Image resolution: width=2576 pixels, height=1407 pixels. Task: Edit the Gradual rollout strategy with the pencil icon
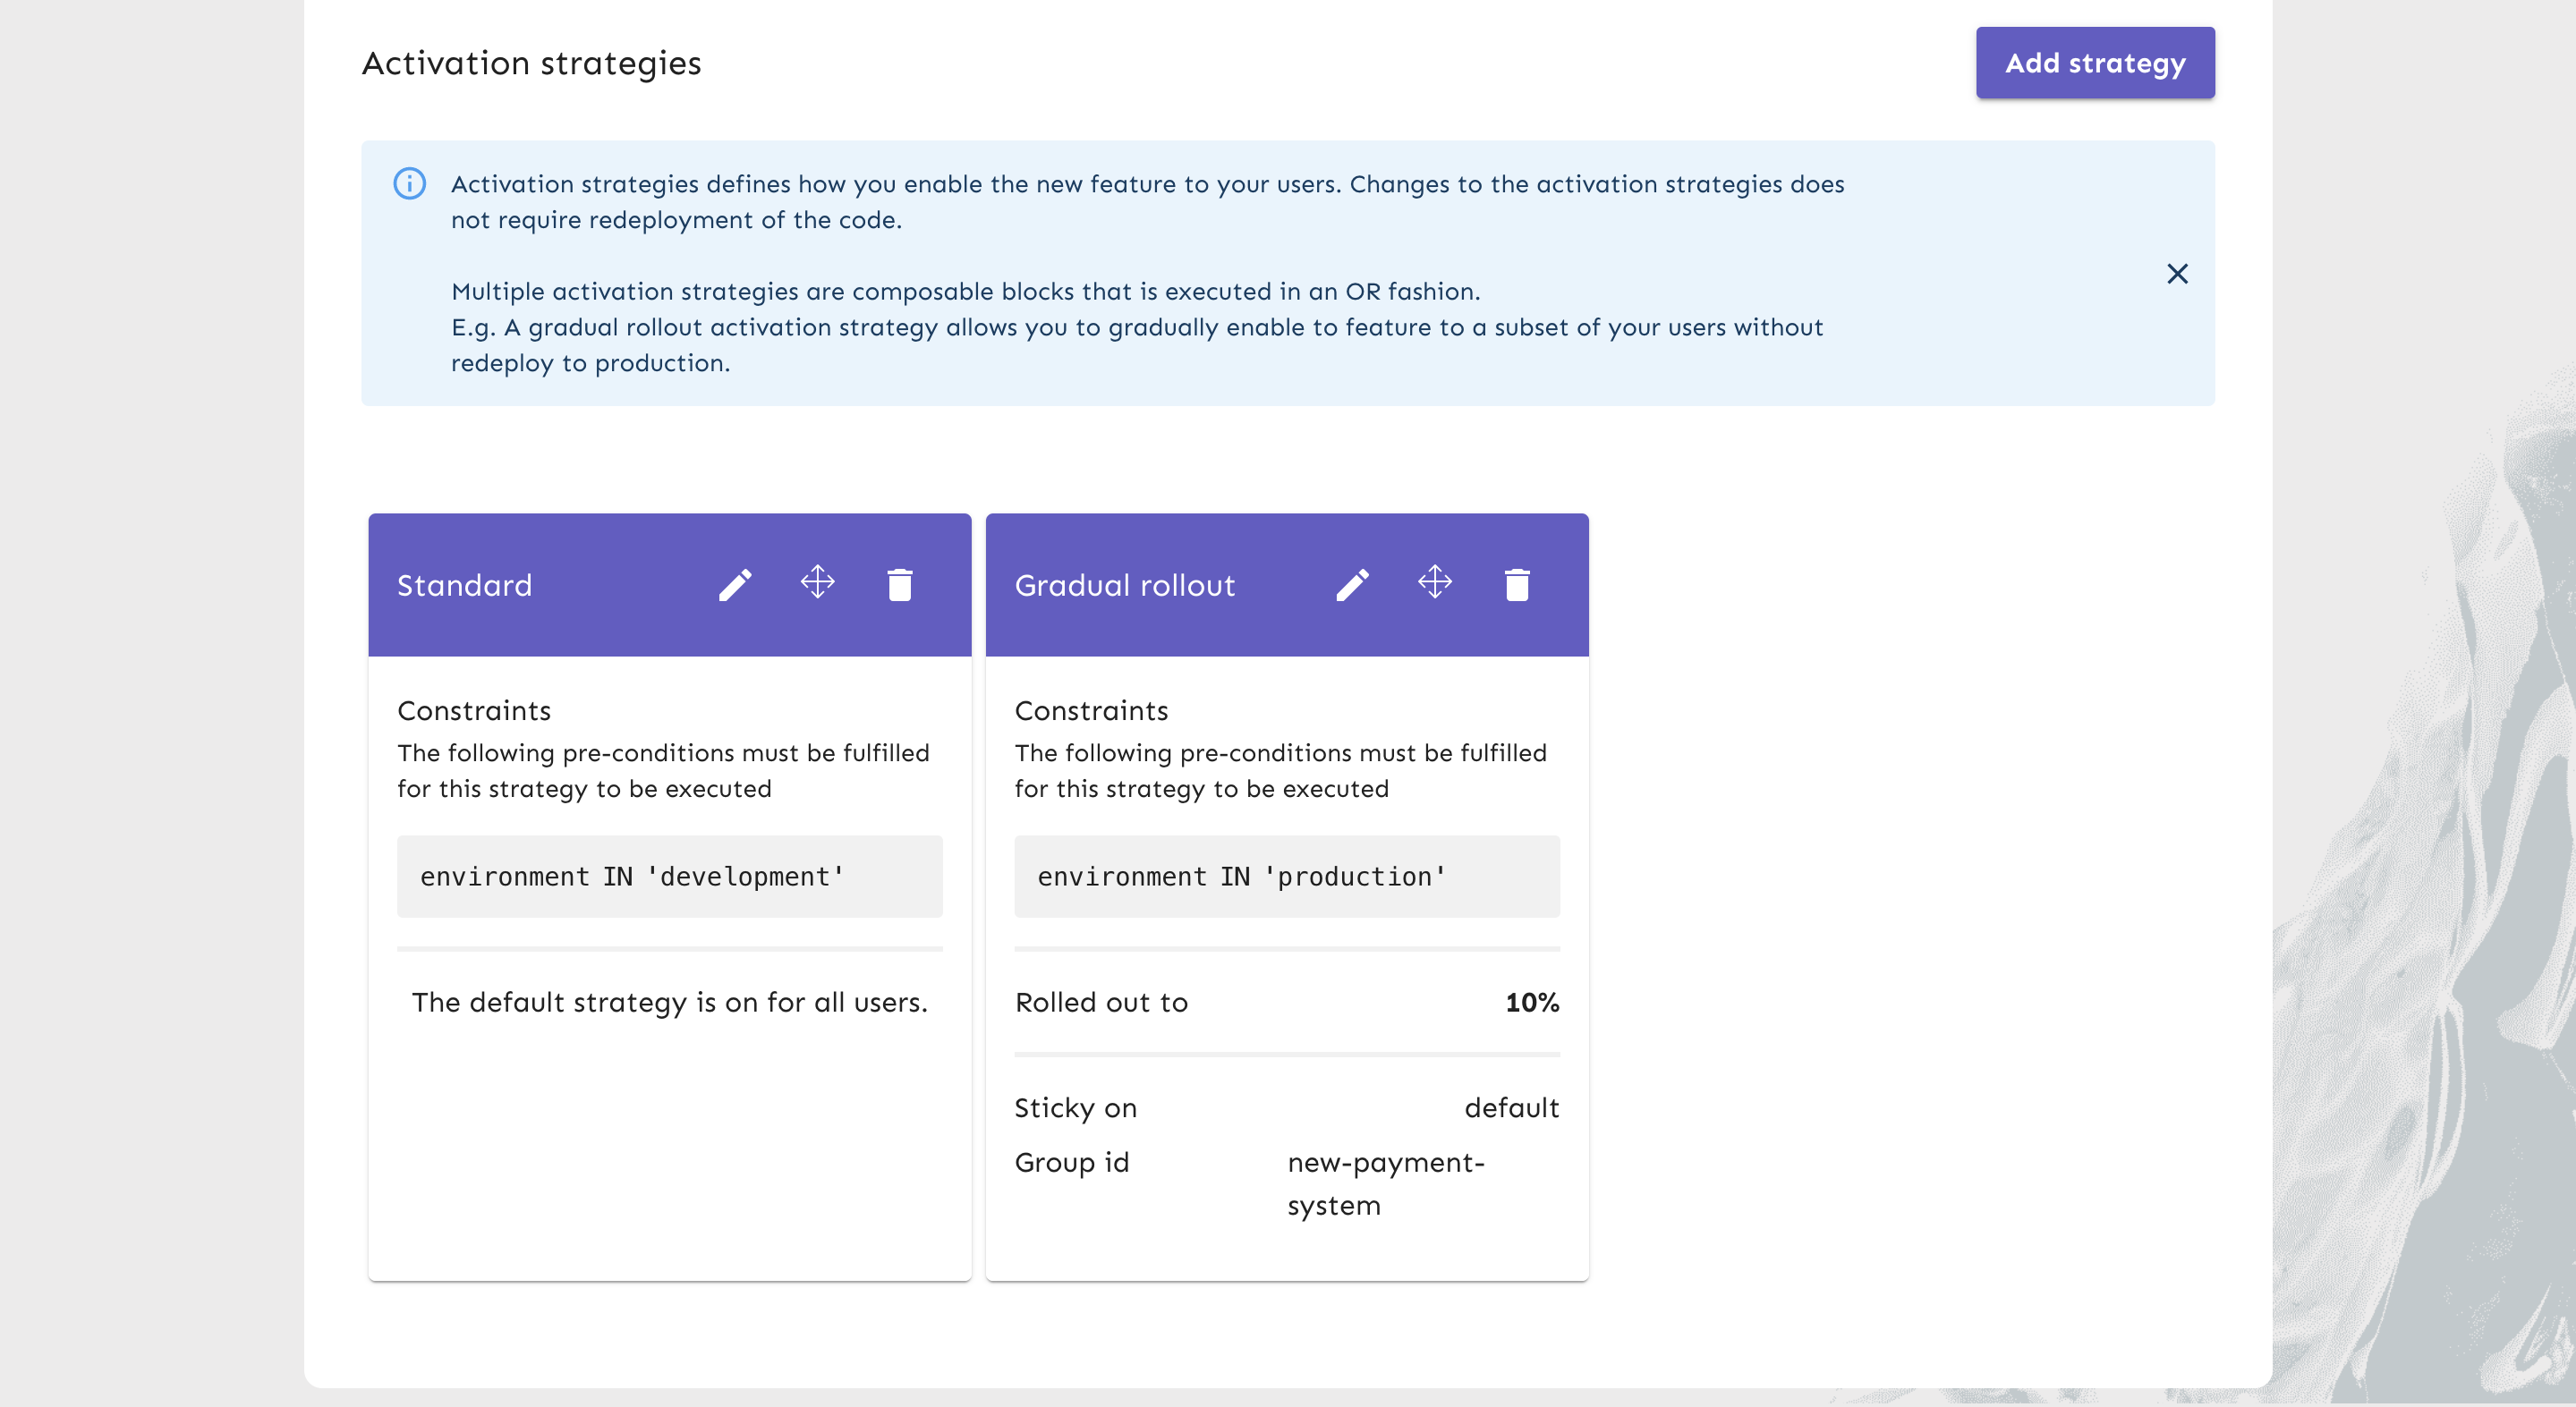click(x=1353, y=585)
